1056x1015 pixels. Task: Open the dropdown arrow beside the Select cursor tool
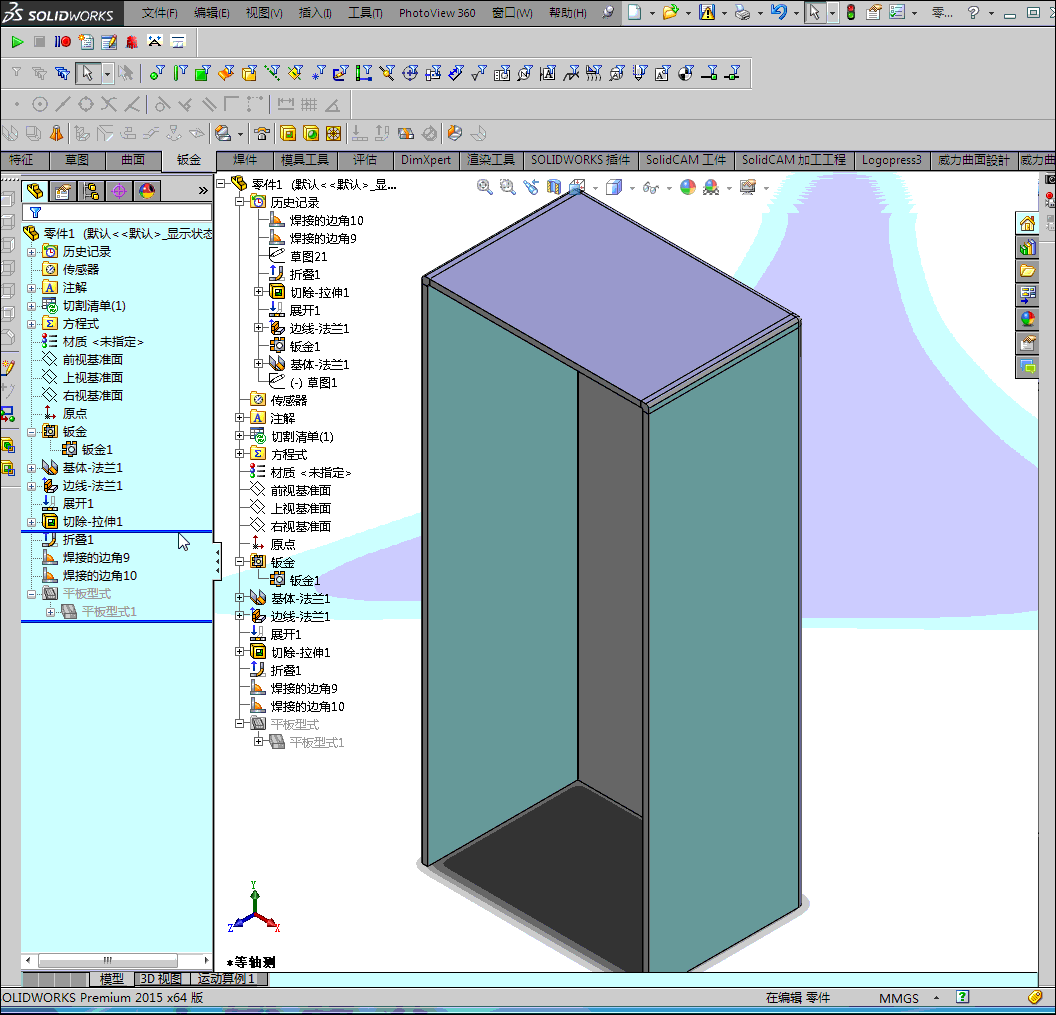[x=107, y=73]
